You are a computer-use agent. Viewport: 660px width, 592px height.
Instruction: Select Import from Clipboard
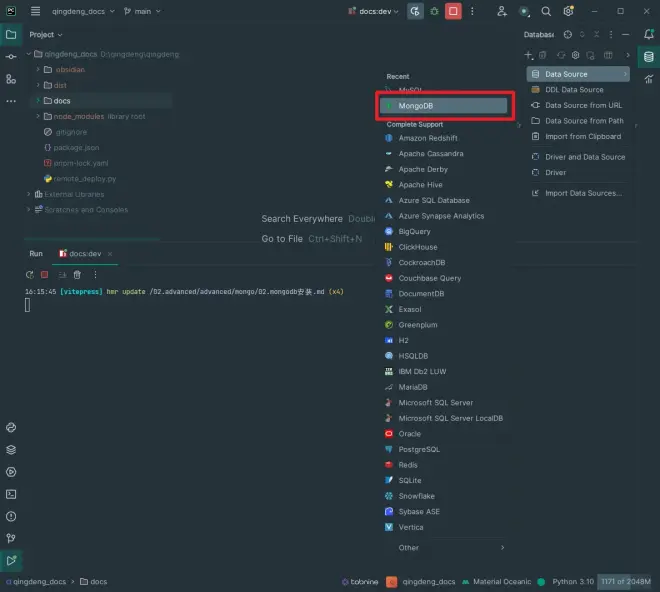coord(578,136)
